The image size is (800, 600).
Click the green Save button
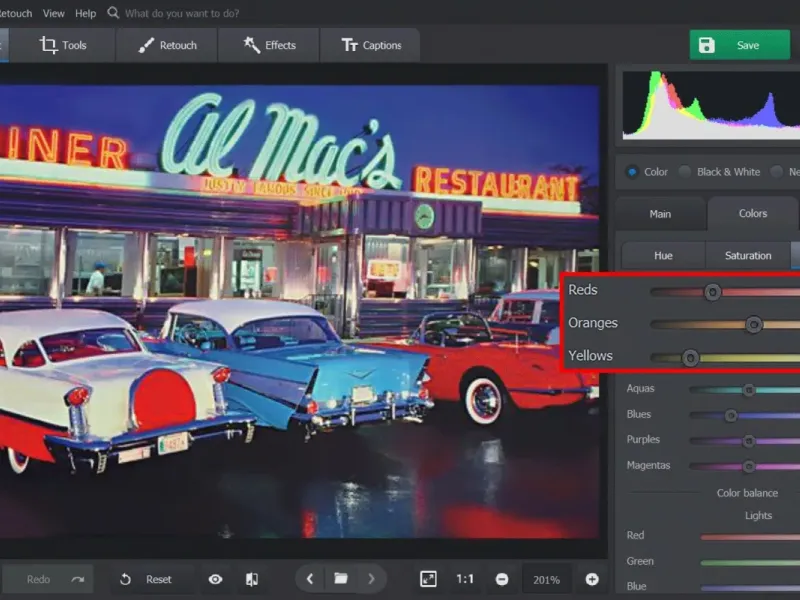(x=739, y=45)
